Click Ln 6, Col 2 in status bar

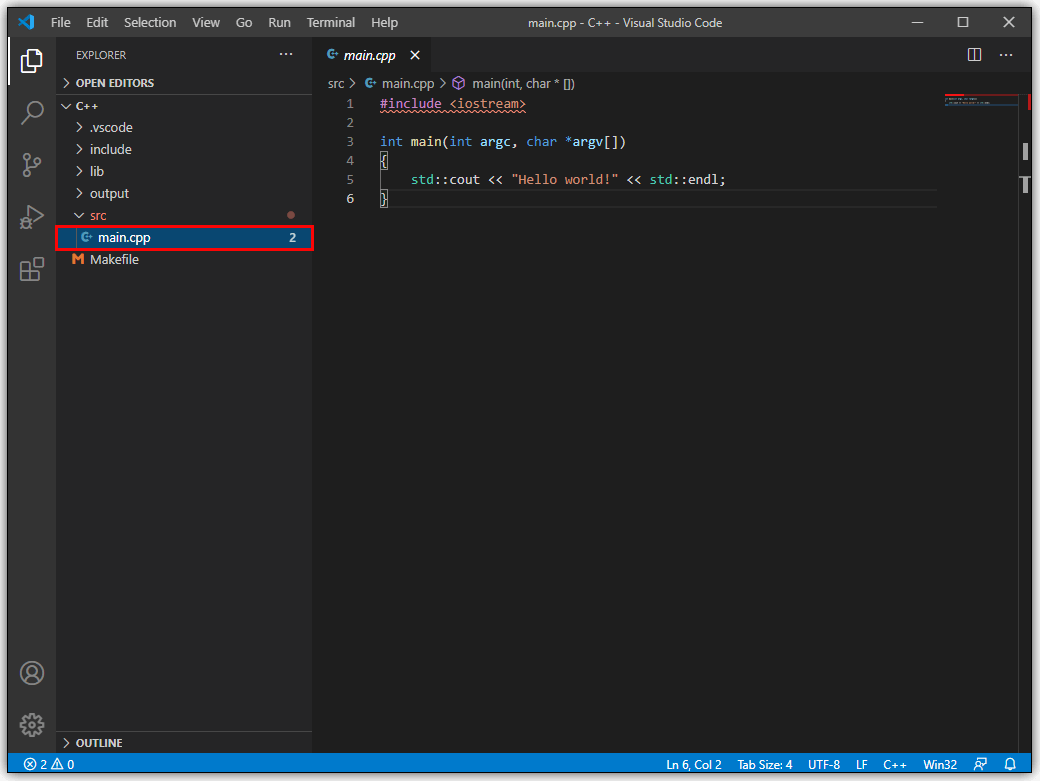(694, 764)
